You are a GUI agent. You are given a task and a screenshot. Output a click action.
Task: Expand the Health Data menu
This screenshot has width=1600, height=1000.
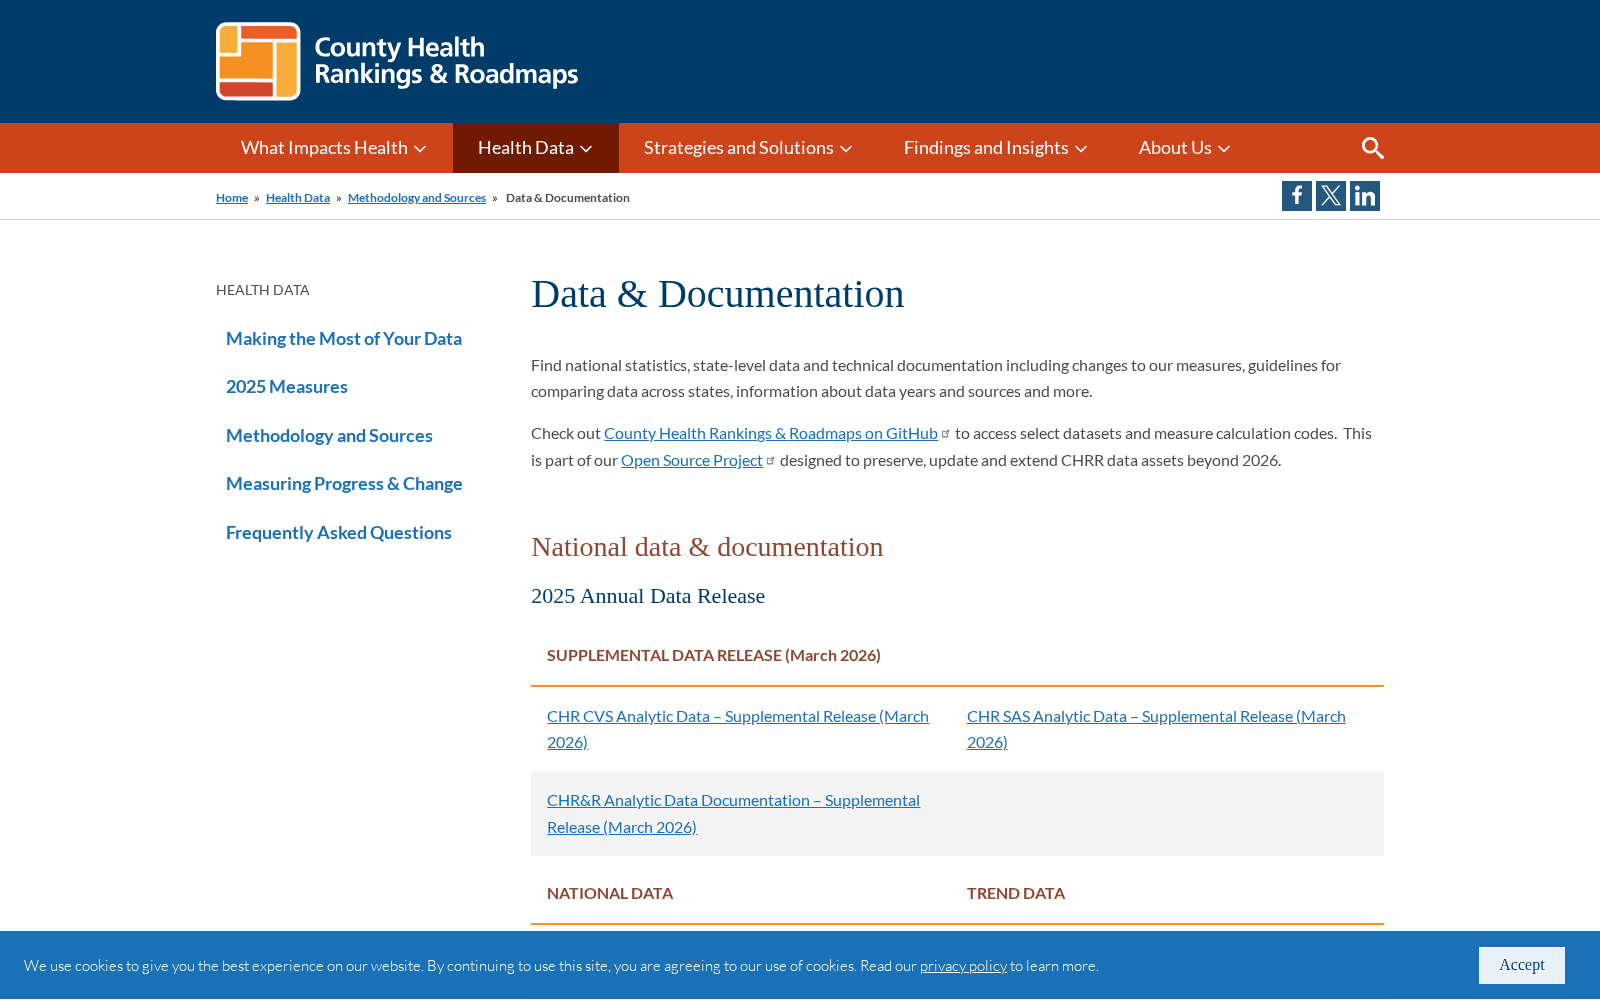[536, 148]
